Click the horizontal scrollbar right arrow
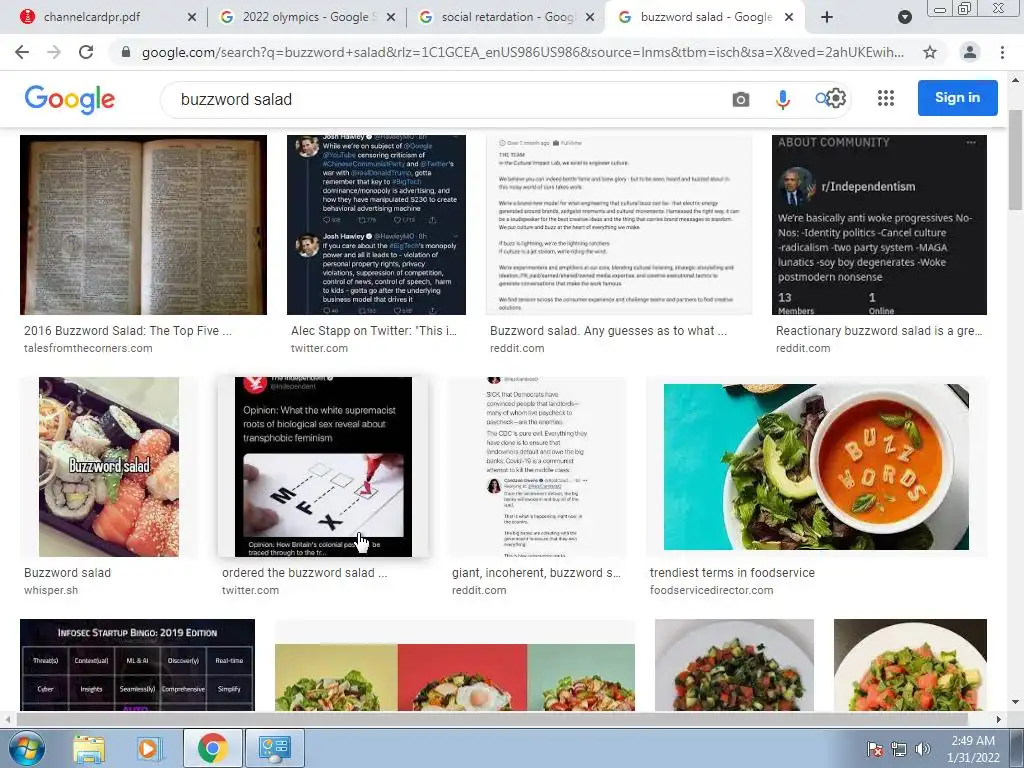1024x768 pixels. [x=999, y=719]
